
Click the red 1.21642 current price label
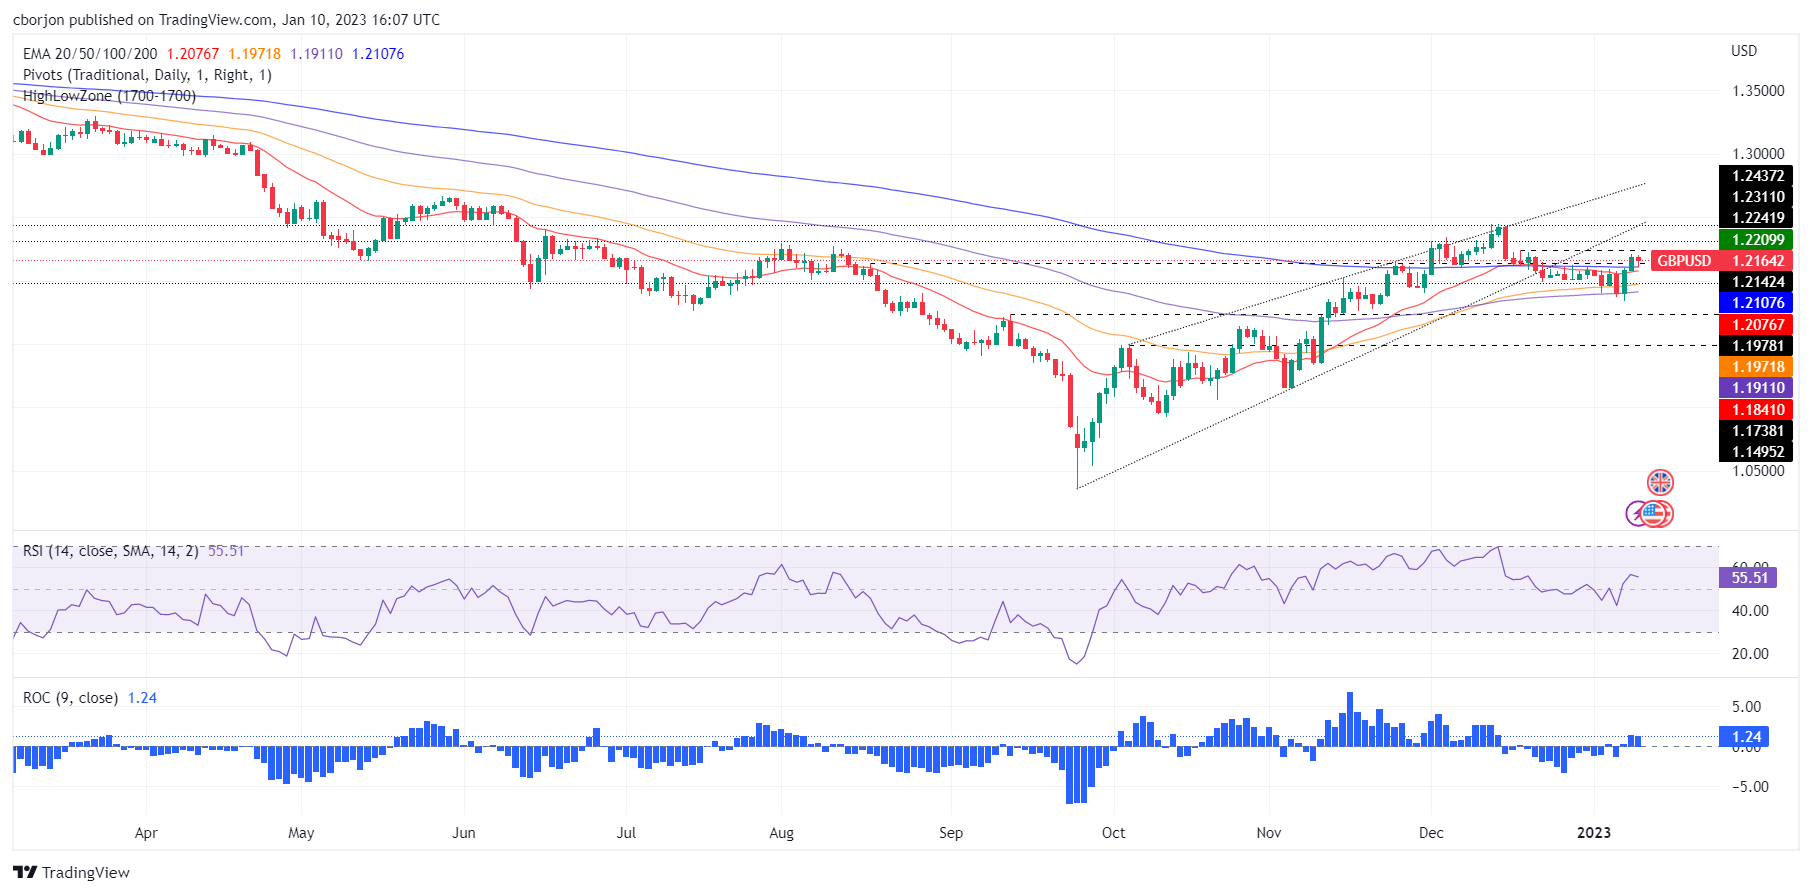point(1758,261)
